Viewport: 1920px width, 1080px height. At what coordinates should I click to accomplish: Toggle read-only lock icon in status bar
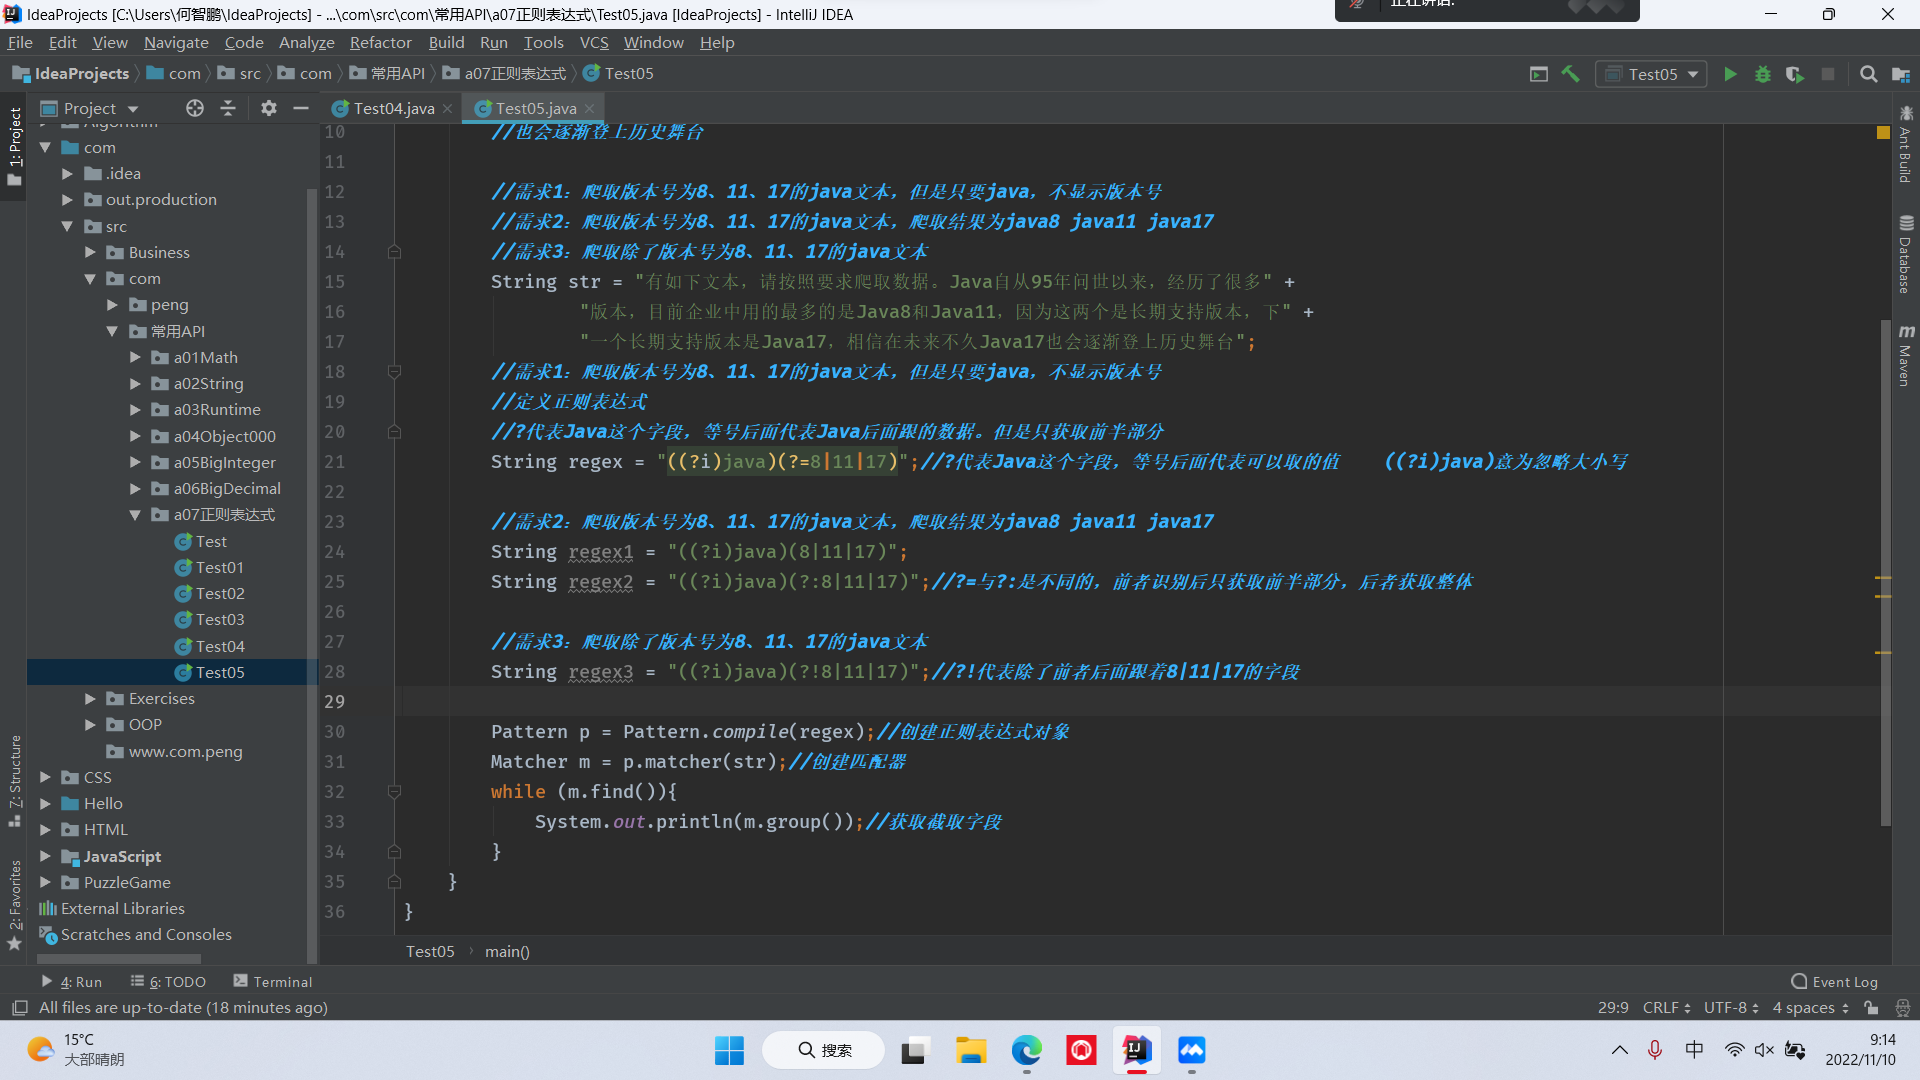point(1871,1008)
